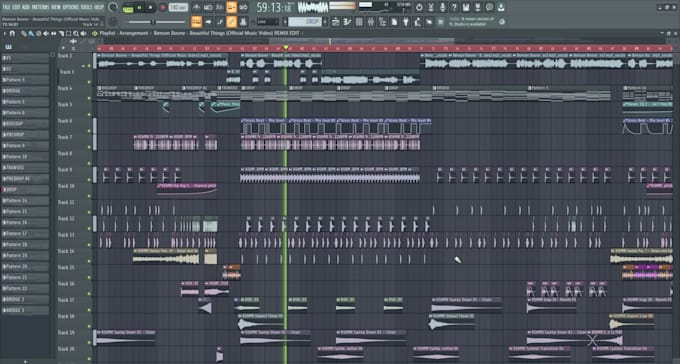
Task: Click the question mark help icon
Action: tap(454, 7)
